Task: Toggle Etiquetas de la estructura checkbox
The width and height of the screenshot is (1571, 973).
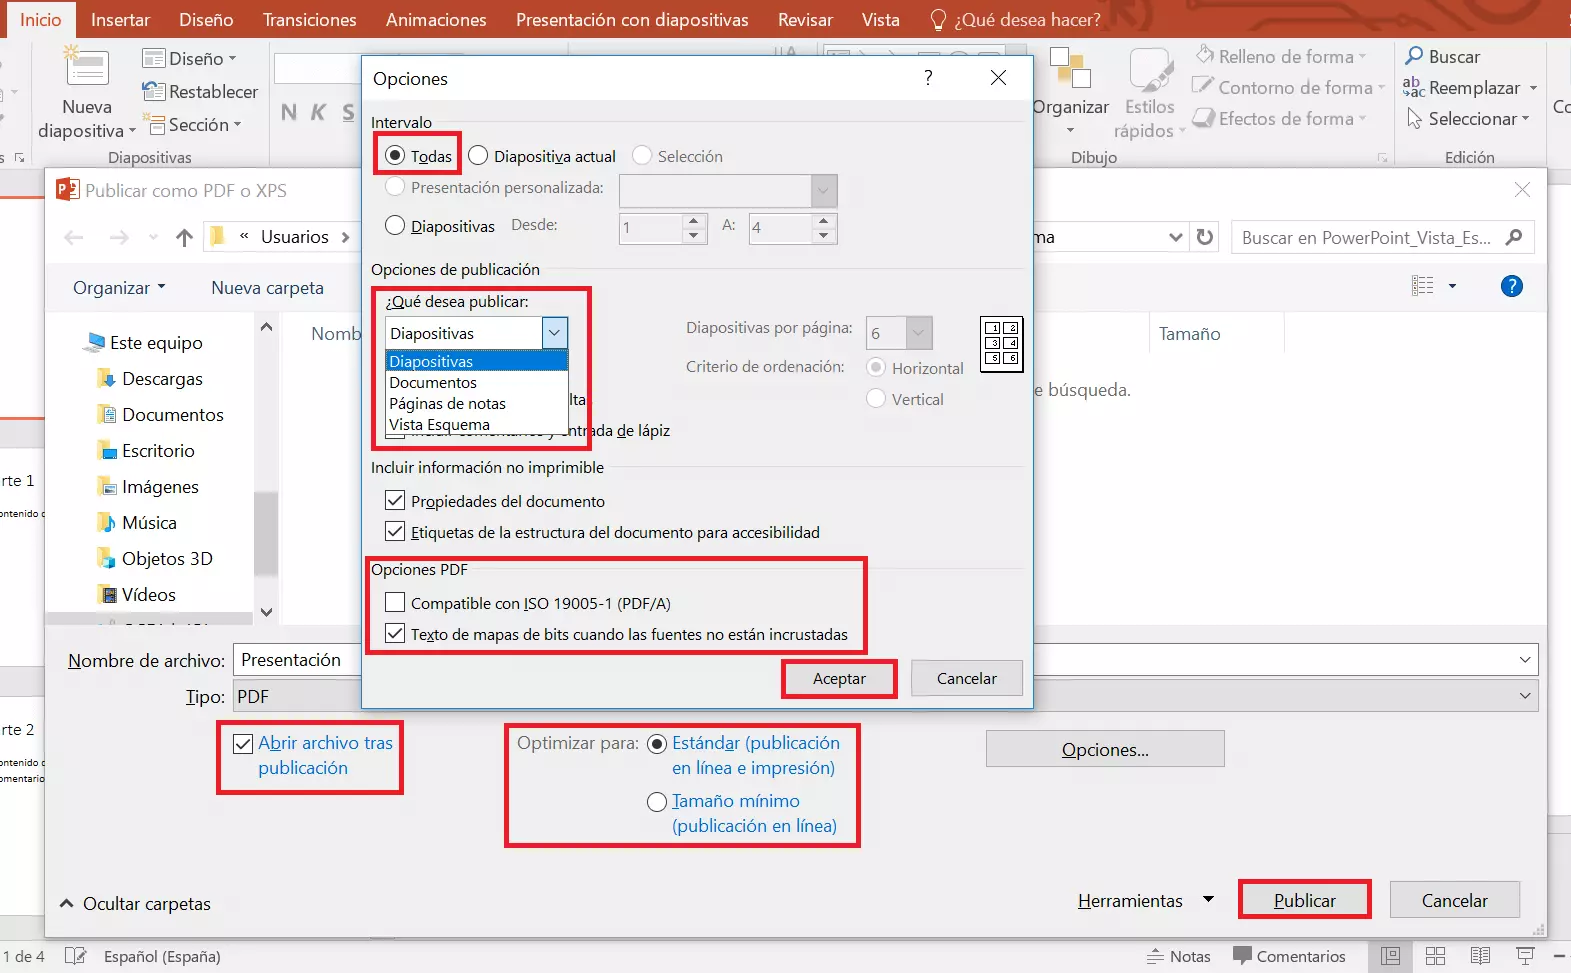Action: [x=395, y=531]
